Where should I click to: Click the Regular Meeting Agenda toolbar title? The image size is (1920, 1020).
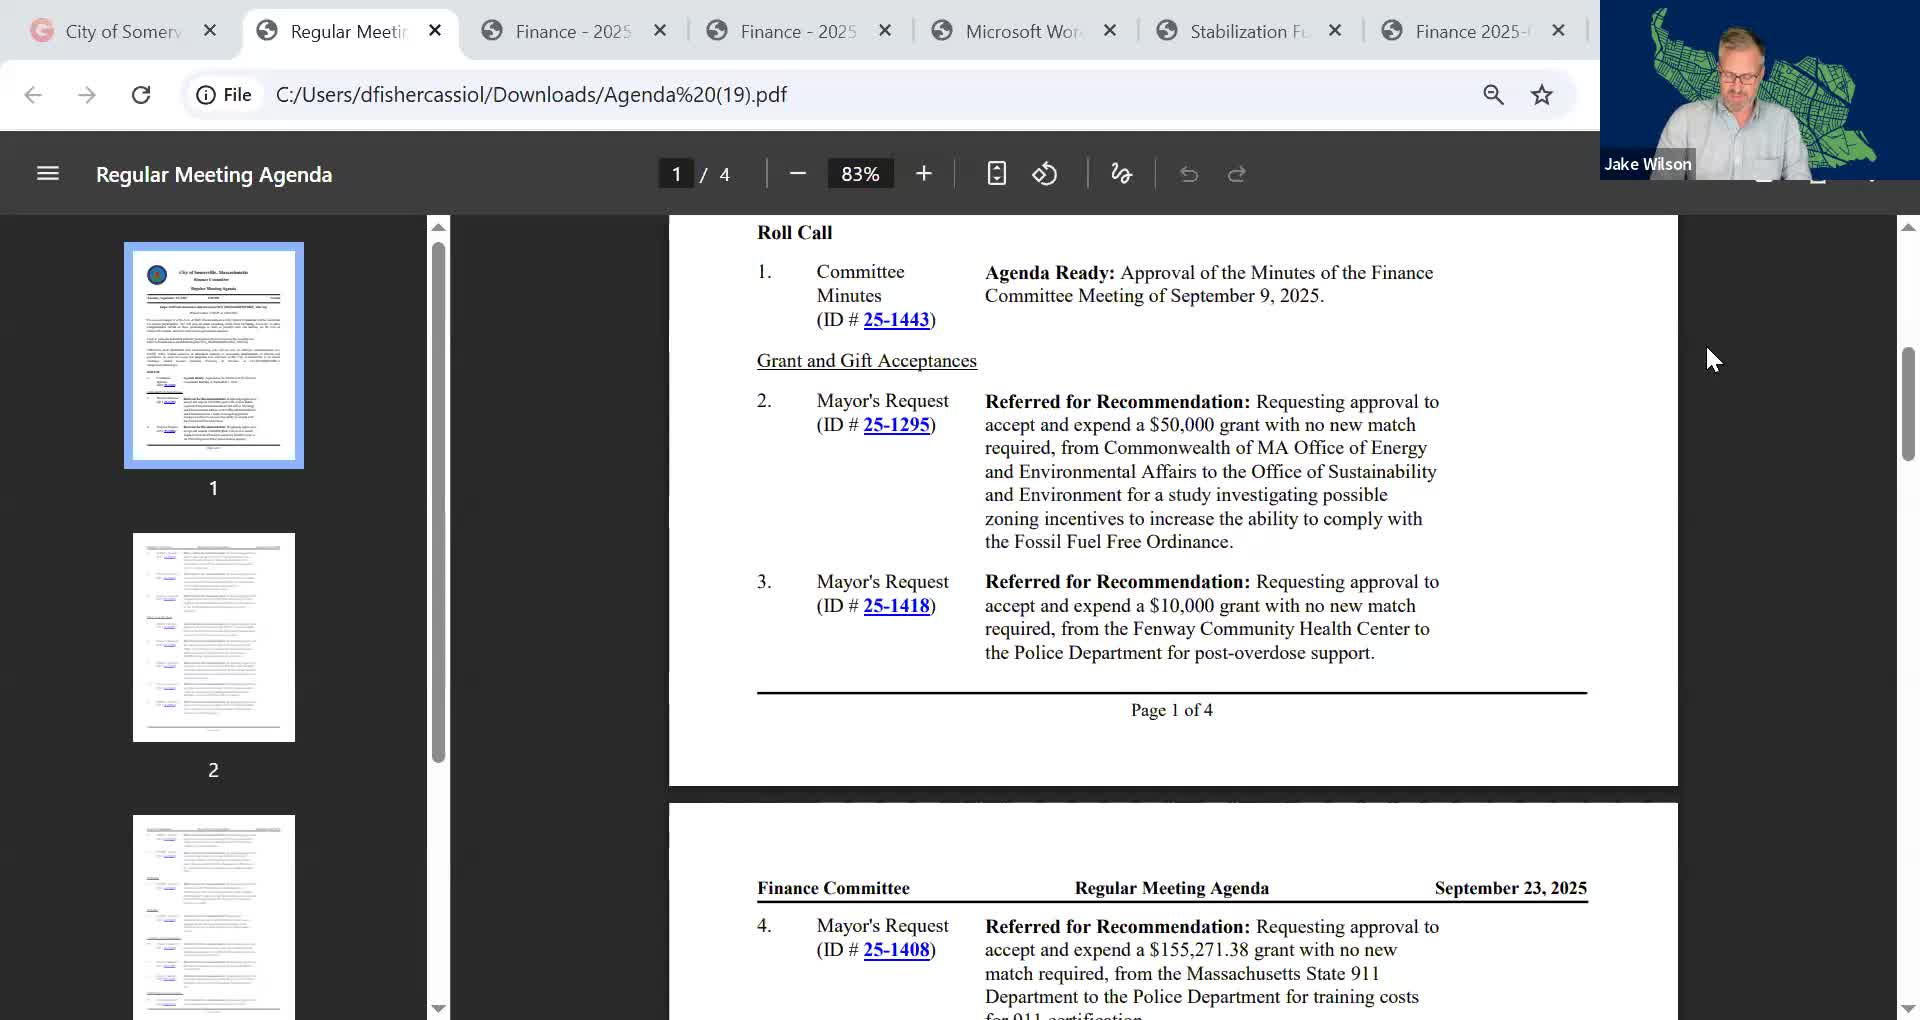[x=214, y=174]
